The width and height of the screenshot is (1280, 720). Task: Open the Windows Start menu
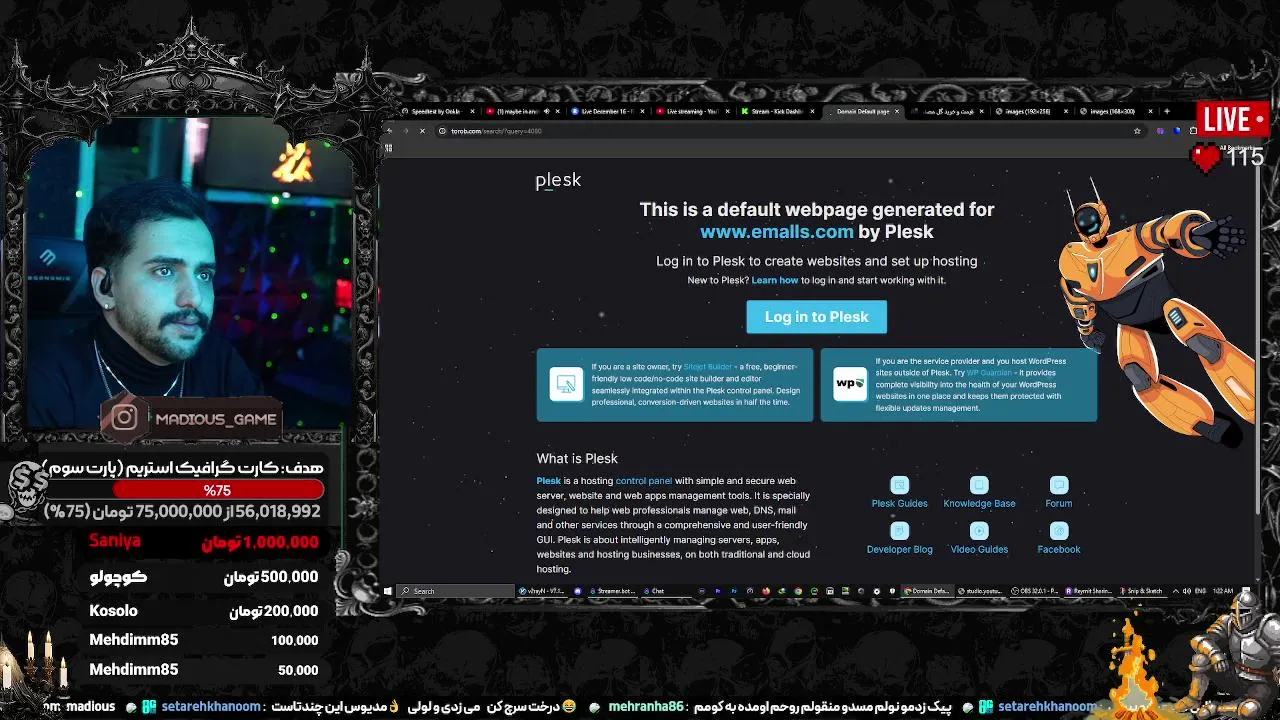click(x=388, y=591)
